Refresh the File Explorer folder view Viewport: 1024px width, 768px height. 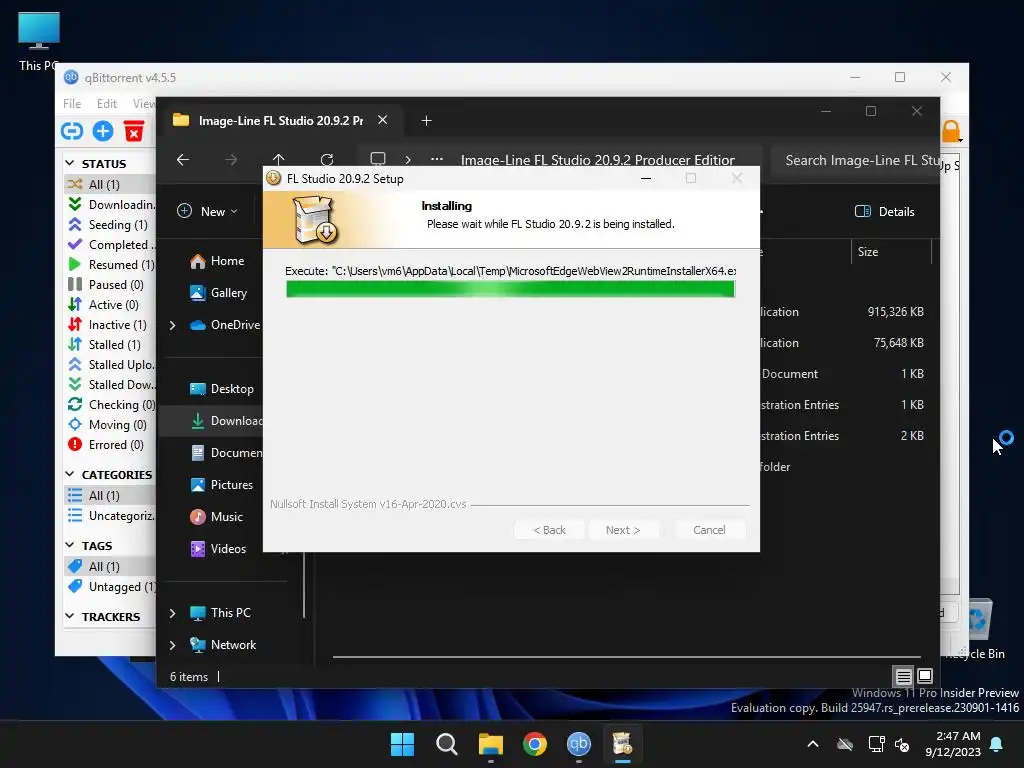327,160
